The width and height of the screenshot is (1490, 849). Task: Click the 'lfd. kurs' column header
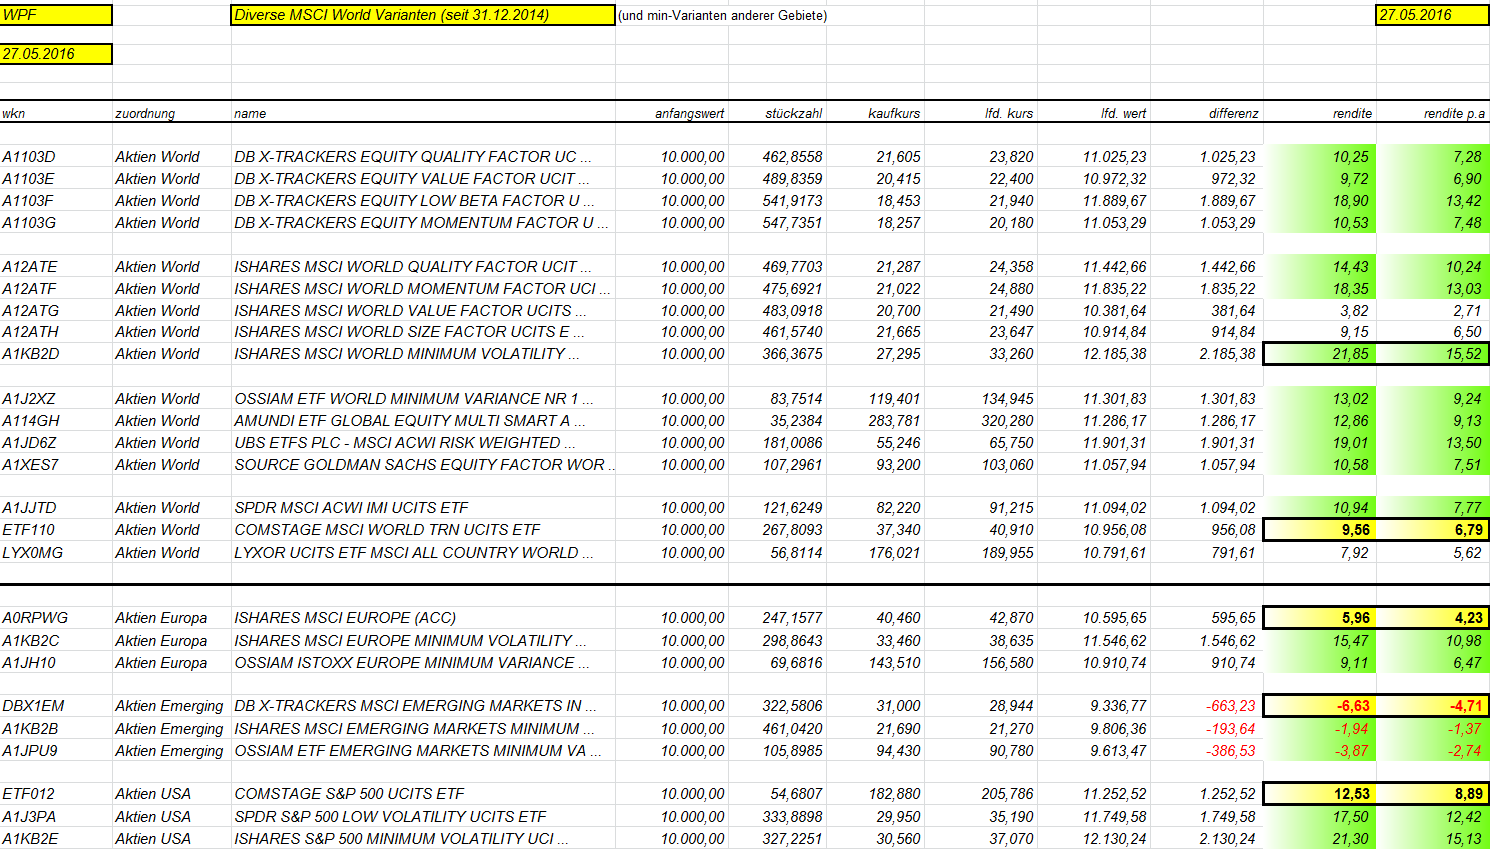tap(1009, 114)
